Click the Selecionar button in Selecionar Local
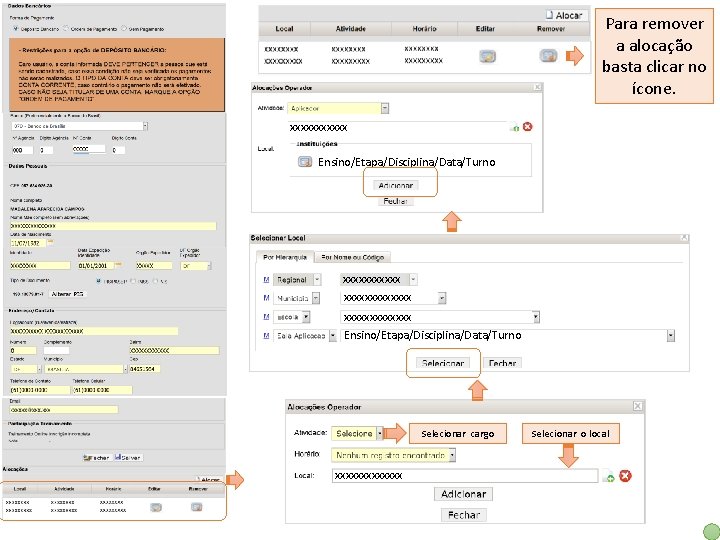The width and height of the screenshot is (720, 540). pos(443,363)
